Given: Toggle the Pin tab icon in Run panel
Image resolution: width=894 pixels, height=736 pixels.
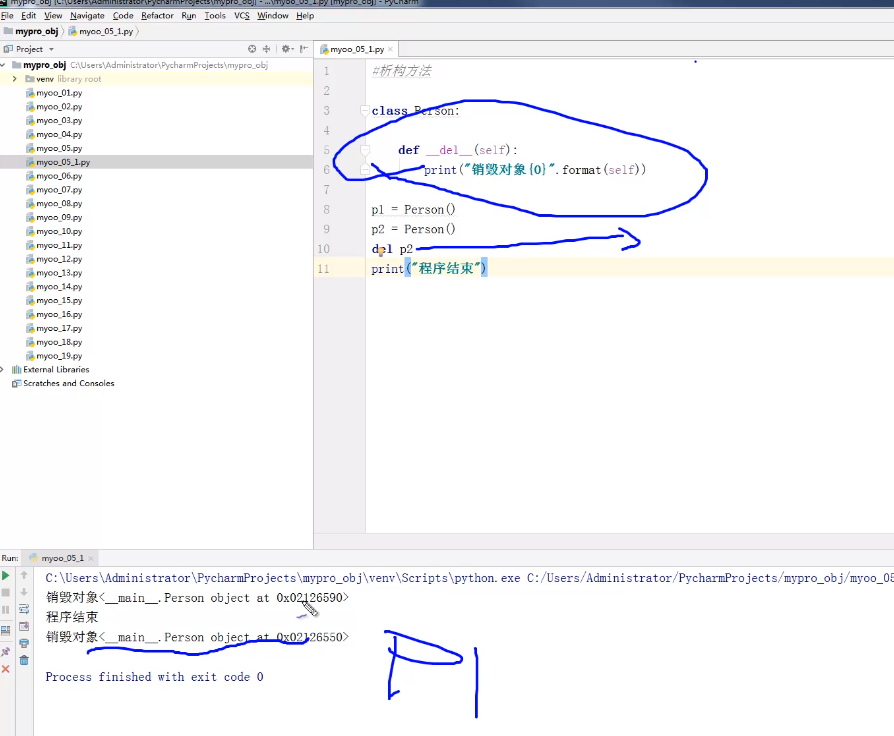Looking at the screenshot, I should (x=6, y=652).
